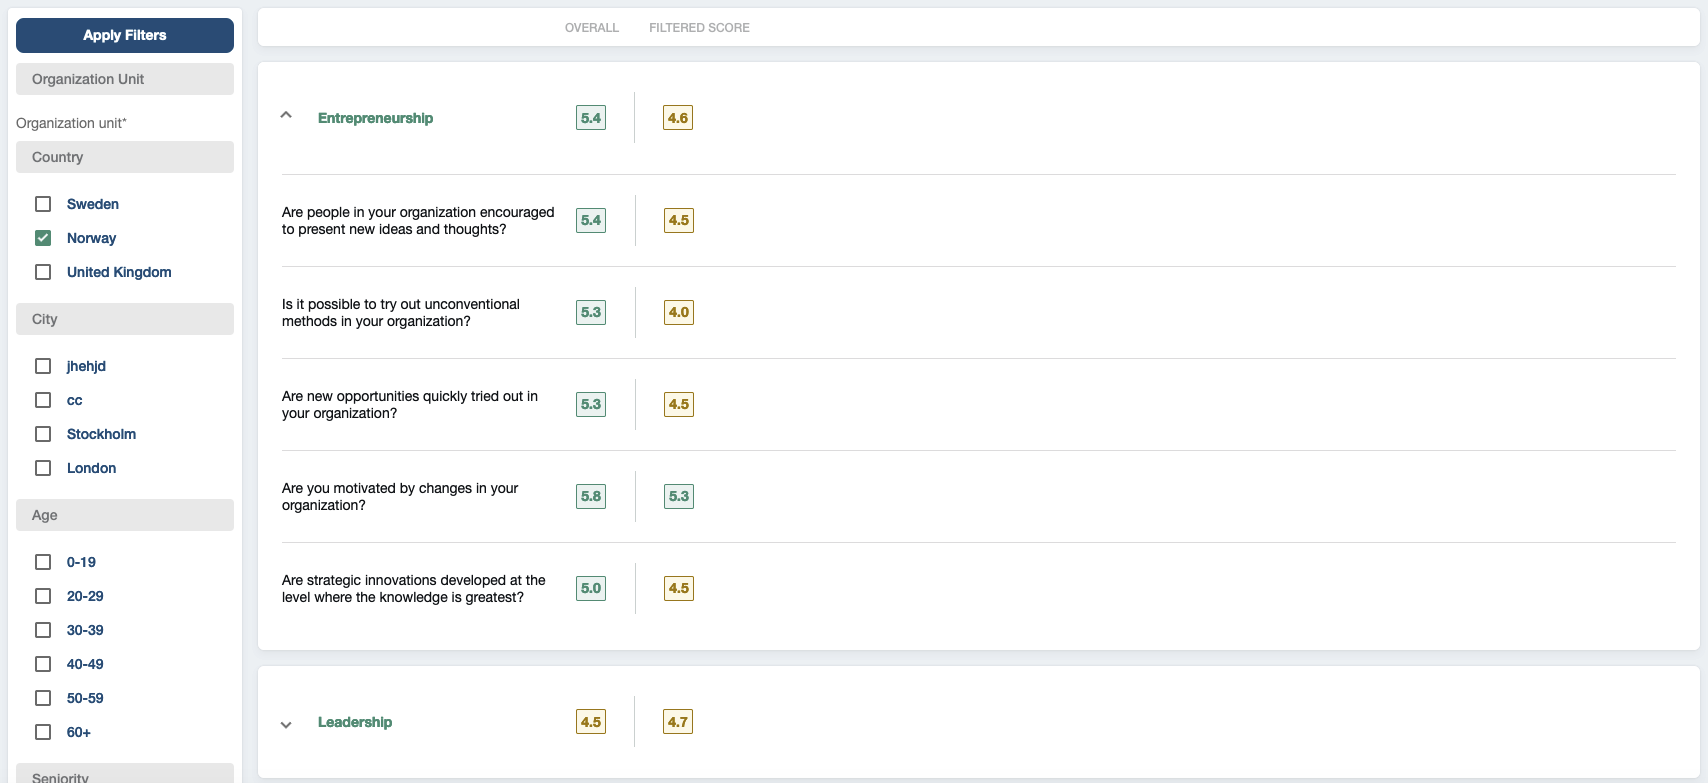Click the 5.8 overall score badge
The height and width of the screenshot is (783, 1708).
591,496
